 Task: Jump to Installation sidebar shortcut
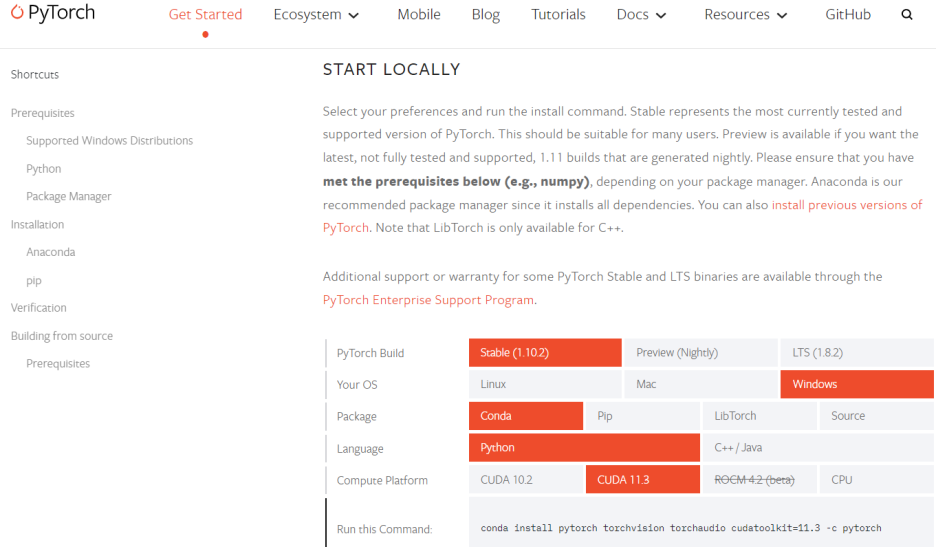click(x=37, y=224)
